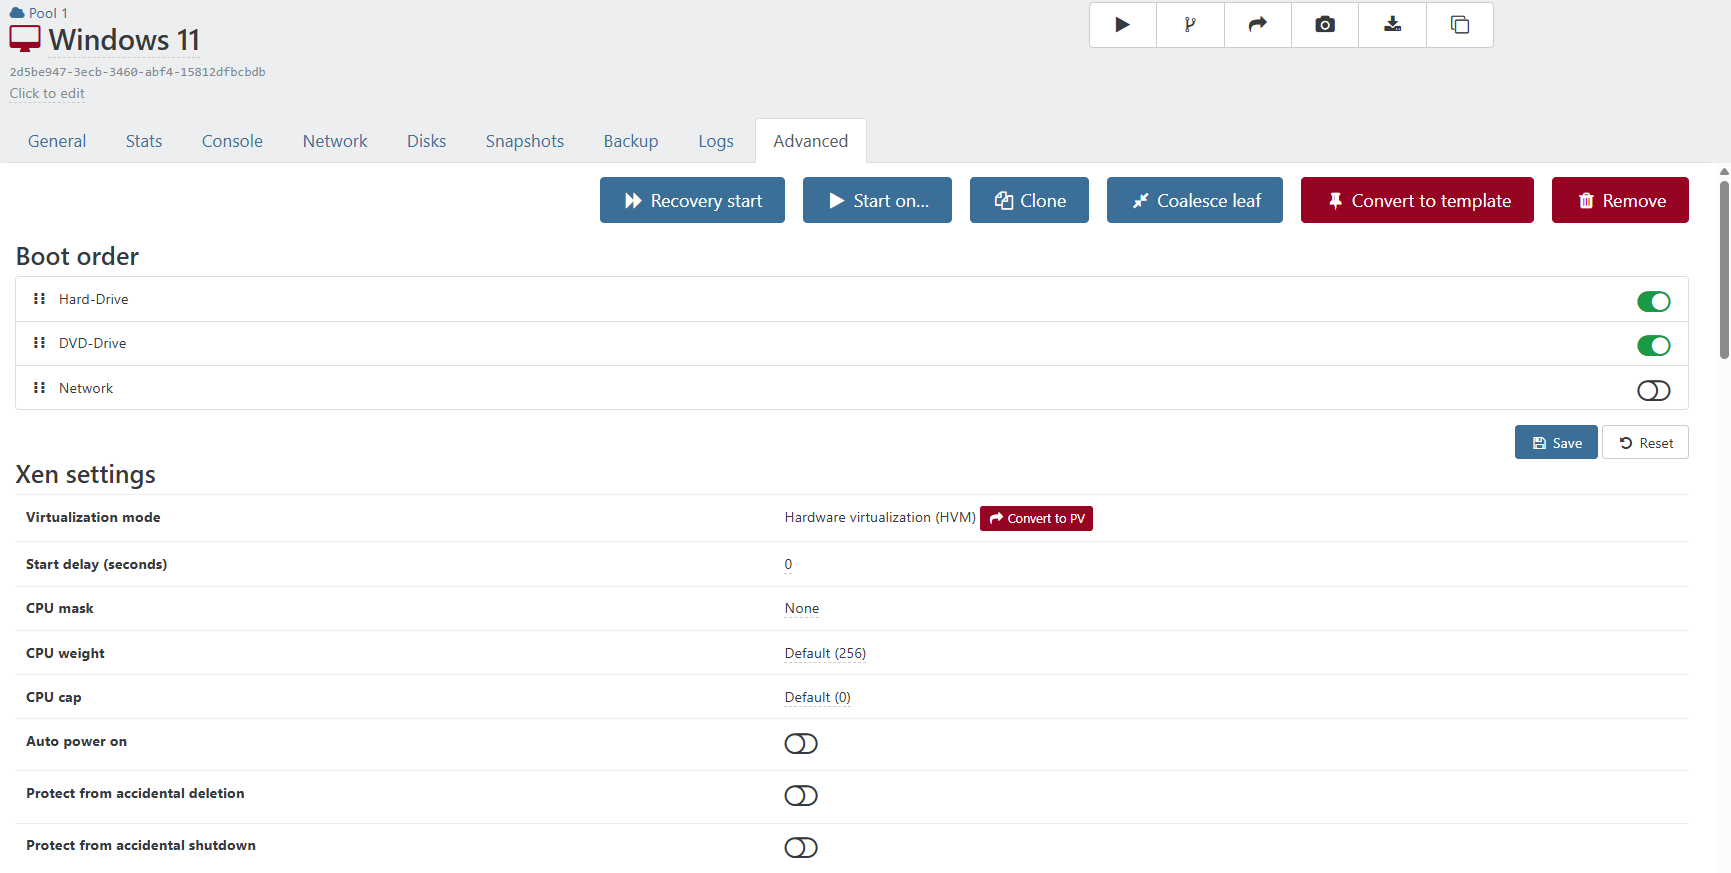Screen dimensions: 1731x873
Task: Edit CPU cap Default (0)
Action: point(817,697)
